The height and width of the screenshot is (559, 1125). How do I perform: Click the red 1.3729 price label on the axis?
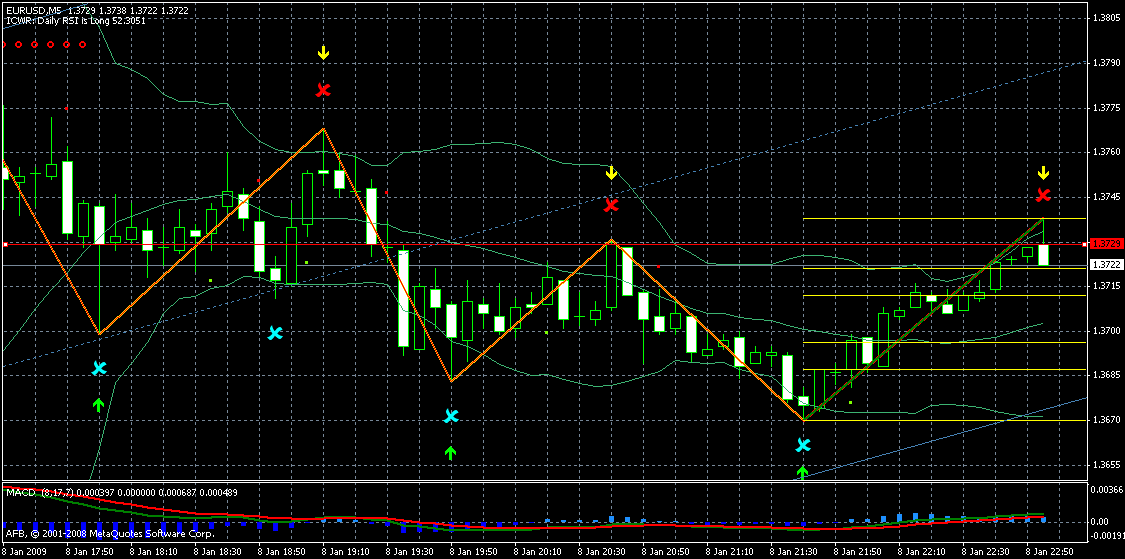click(x=1105, y=244)
